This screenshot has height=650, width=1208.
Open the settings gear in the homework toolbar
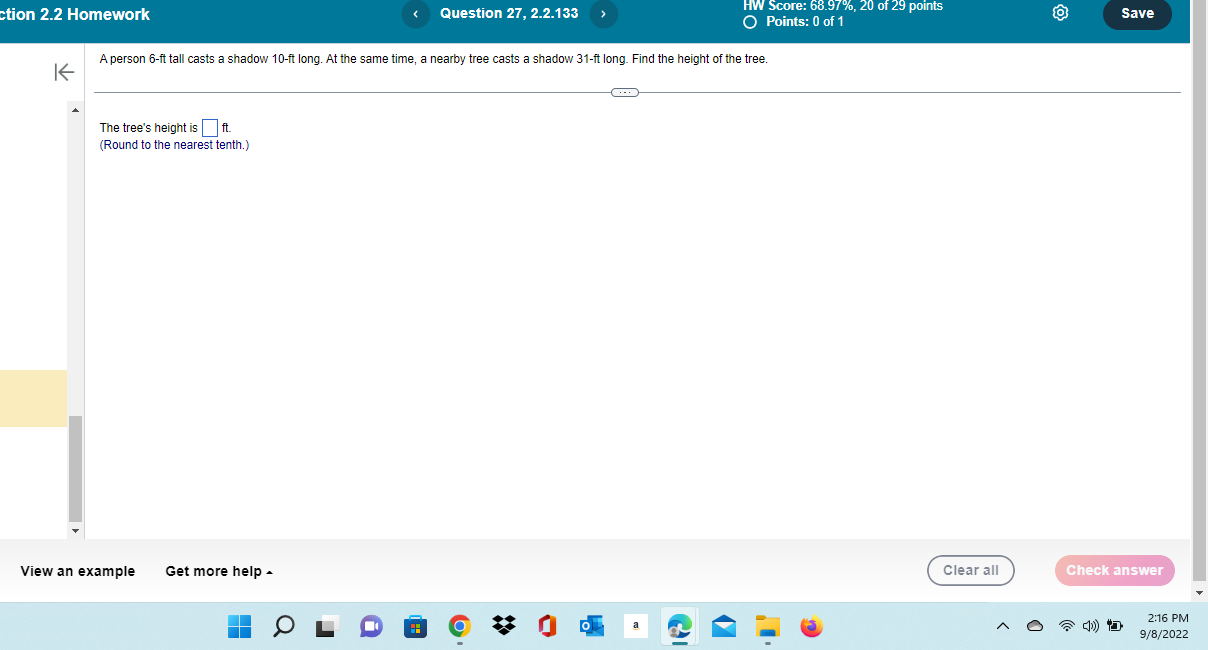[1060, 13]
